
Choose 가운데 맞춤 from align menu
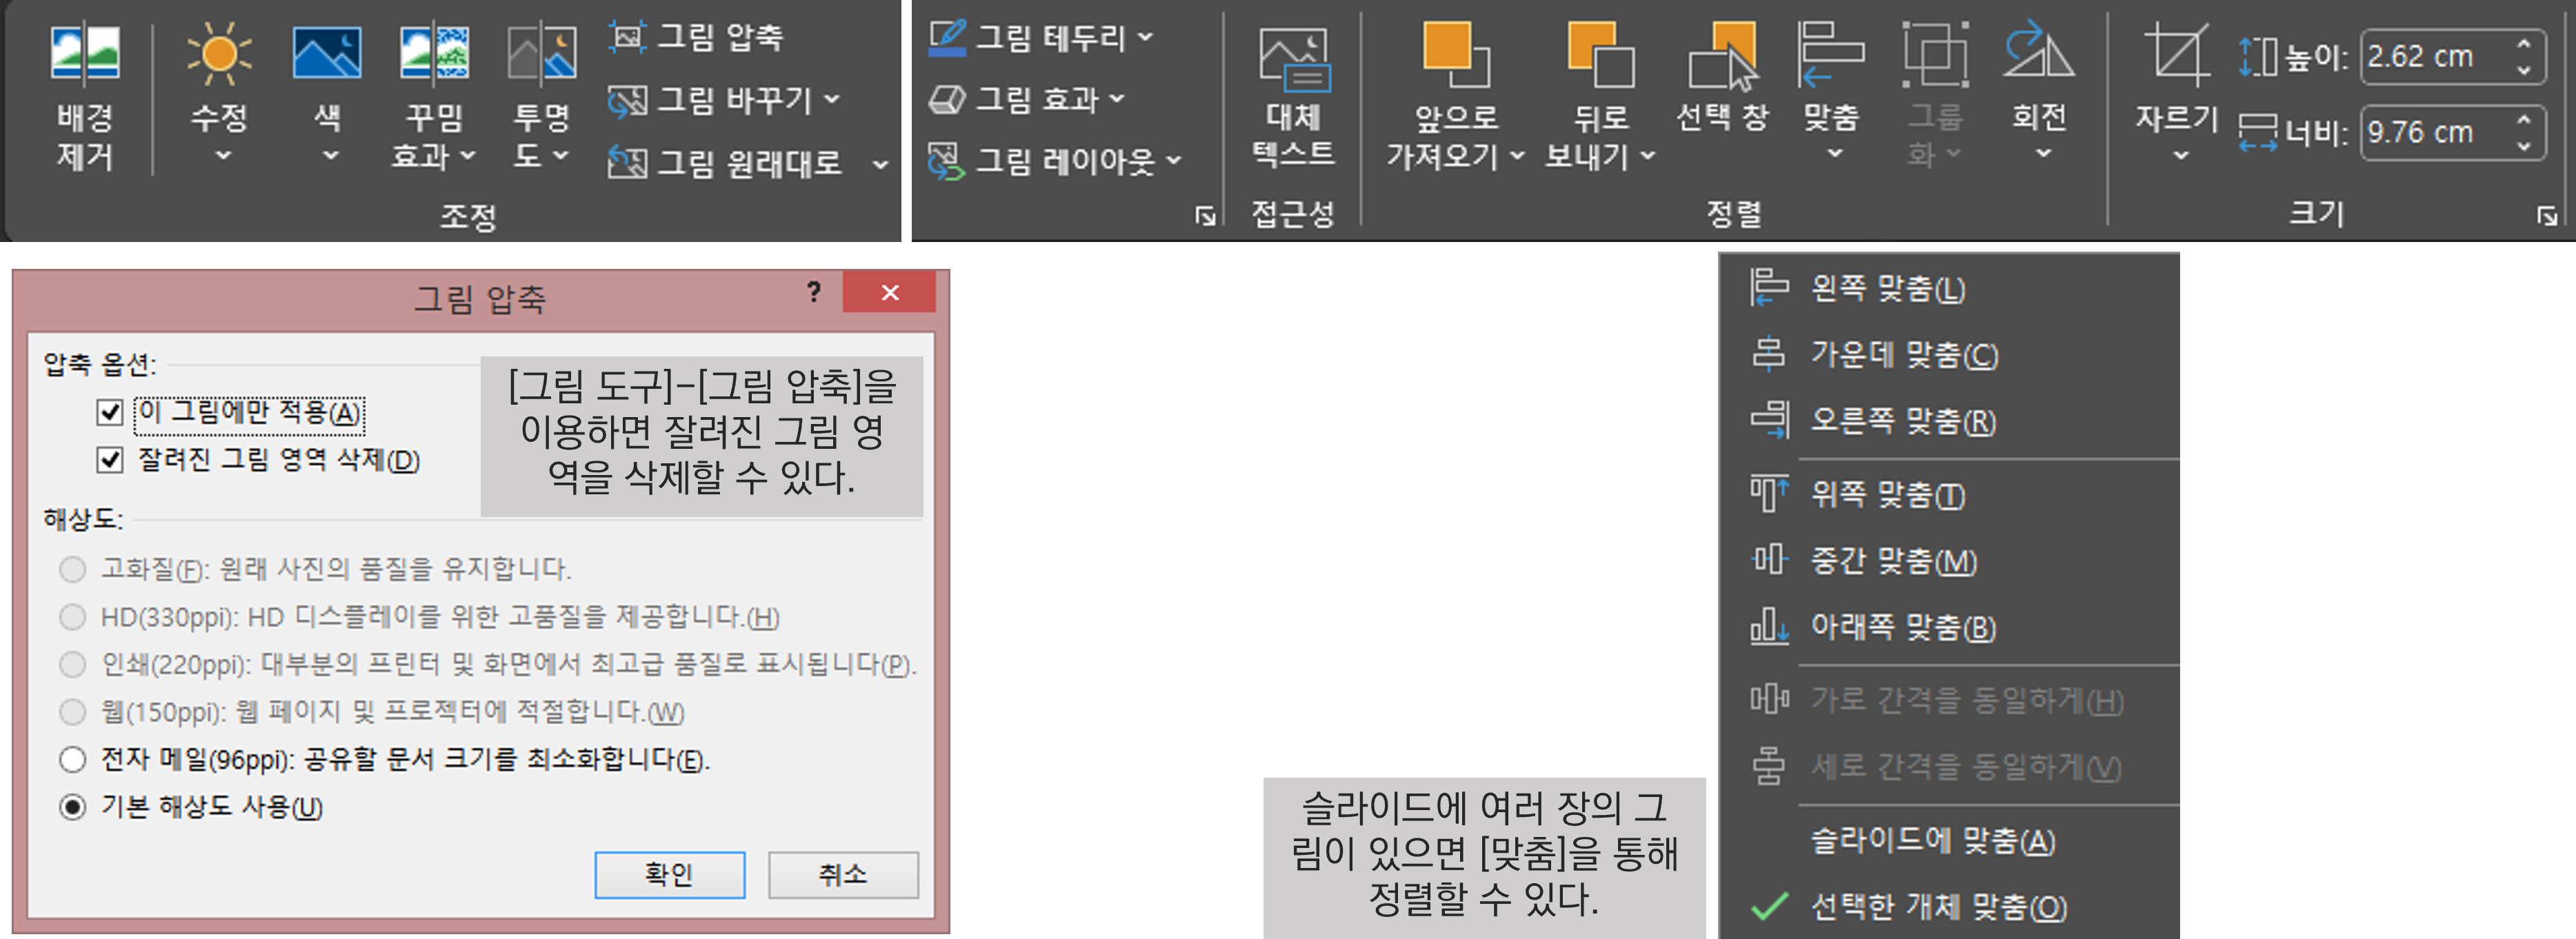pos(1903,355)
